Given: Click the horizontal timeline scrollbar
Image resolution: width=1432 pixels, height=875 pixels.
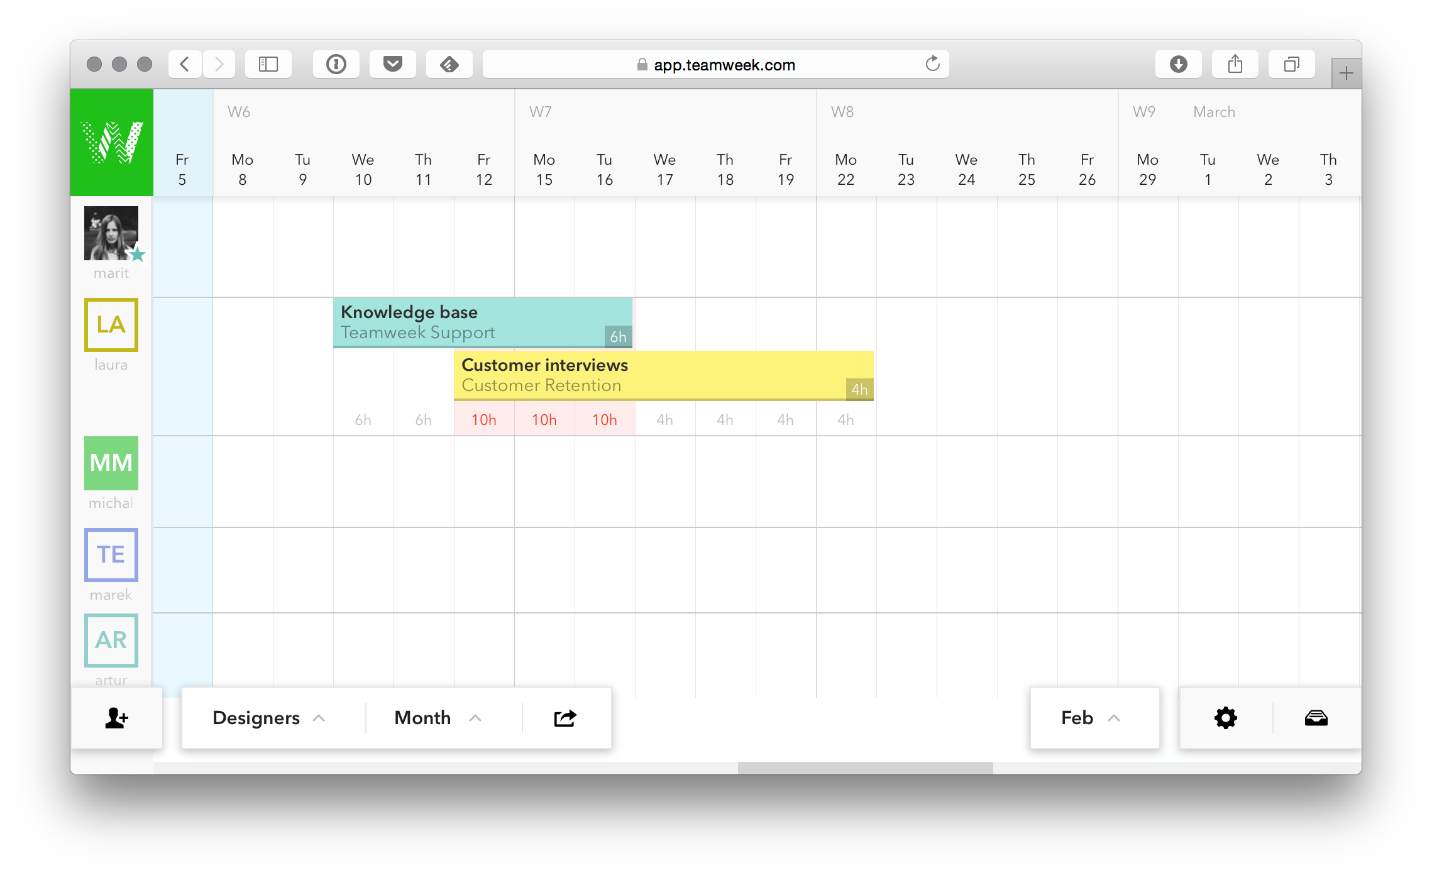Looking at the screenshot, I should (865, 768).
